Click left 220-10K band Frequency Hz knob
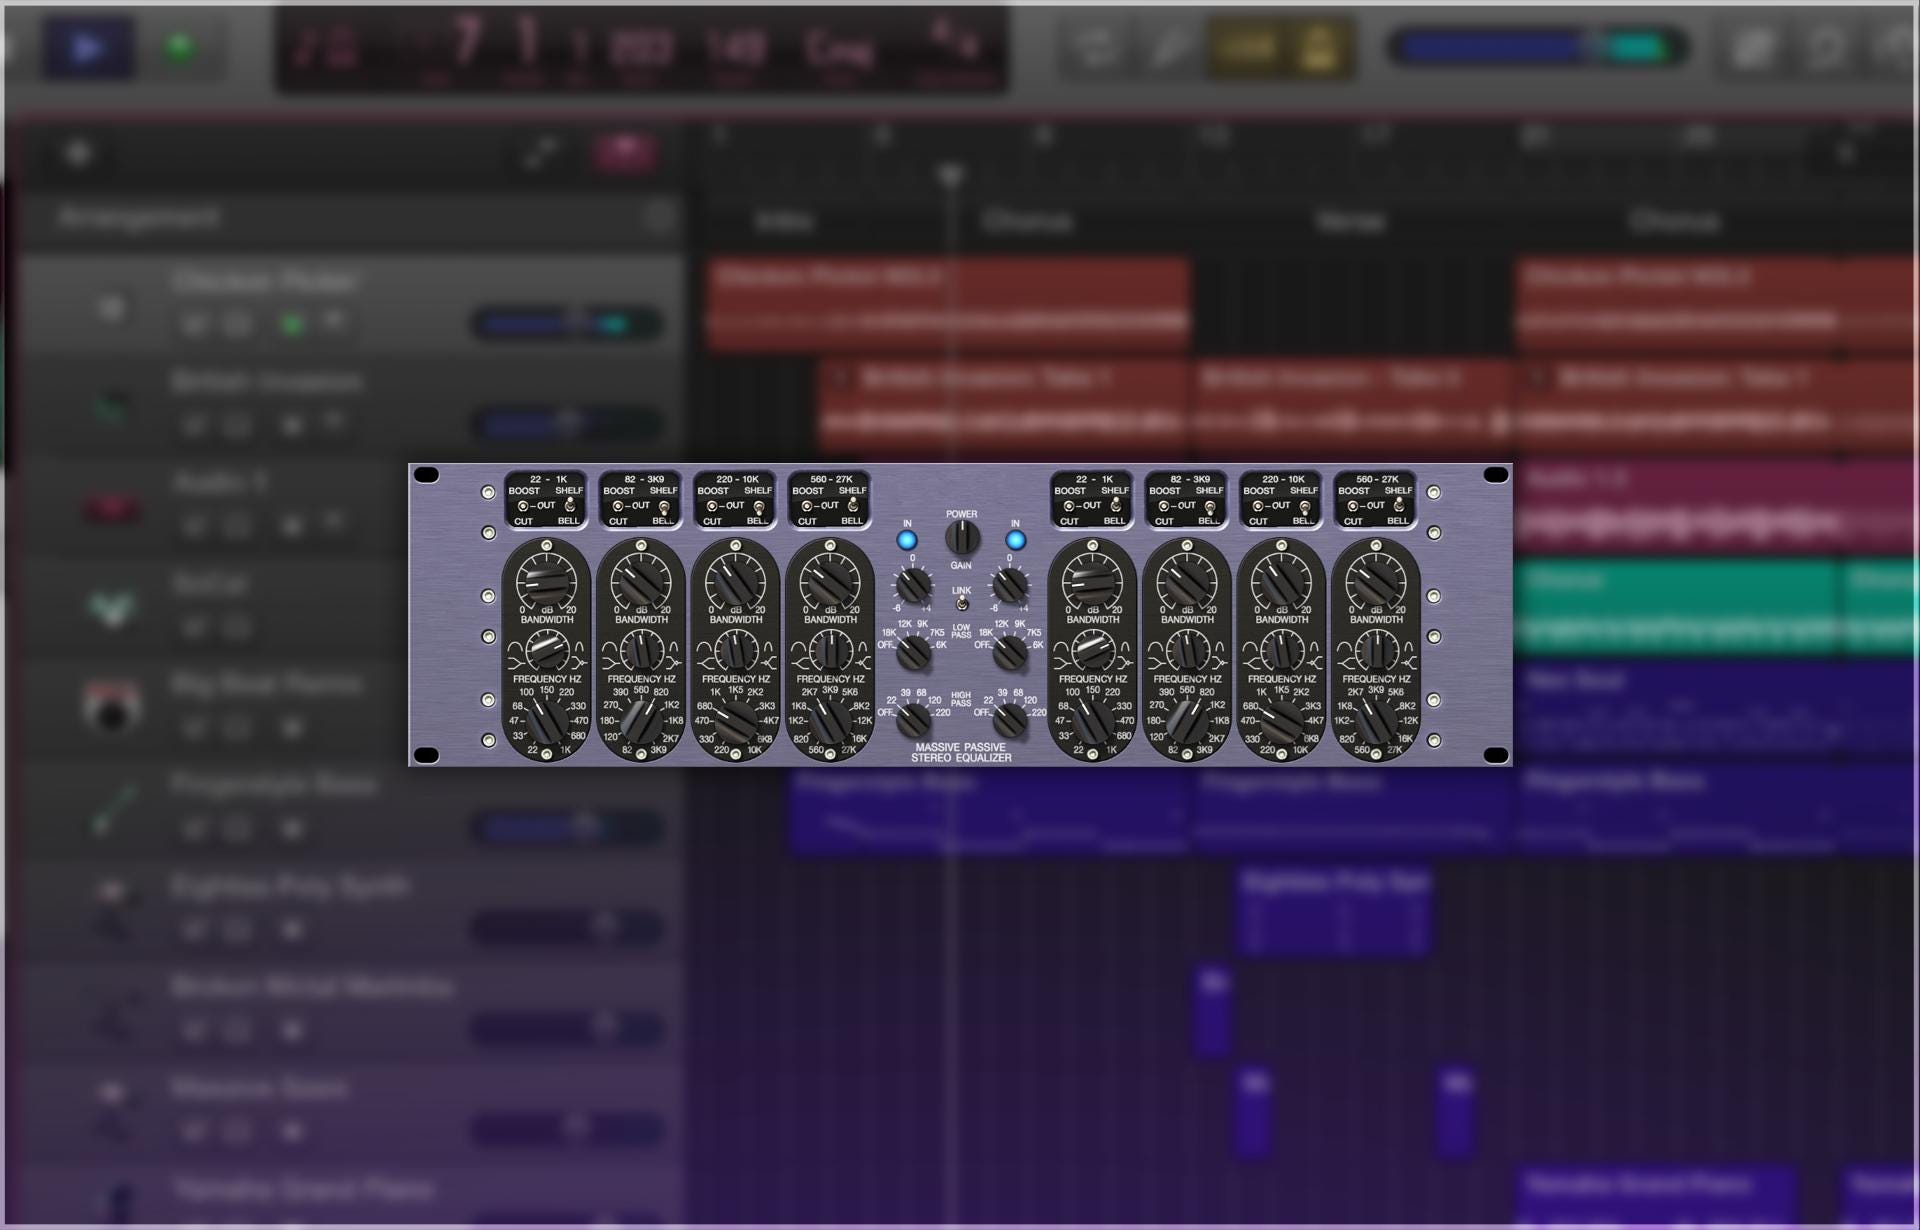The image size is (1920, 1230). (735, 720)
